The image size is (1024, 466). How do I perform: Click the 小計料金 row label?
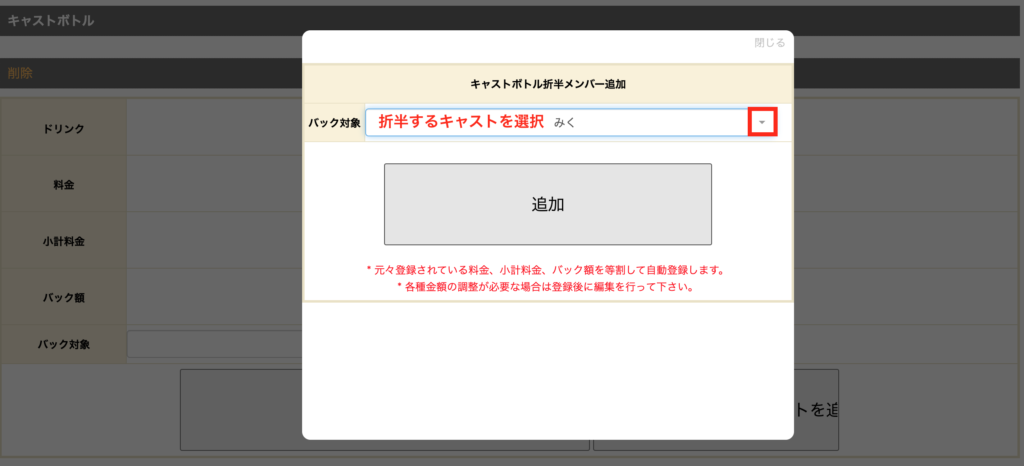pos(63,241)
